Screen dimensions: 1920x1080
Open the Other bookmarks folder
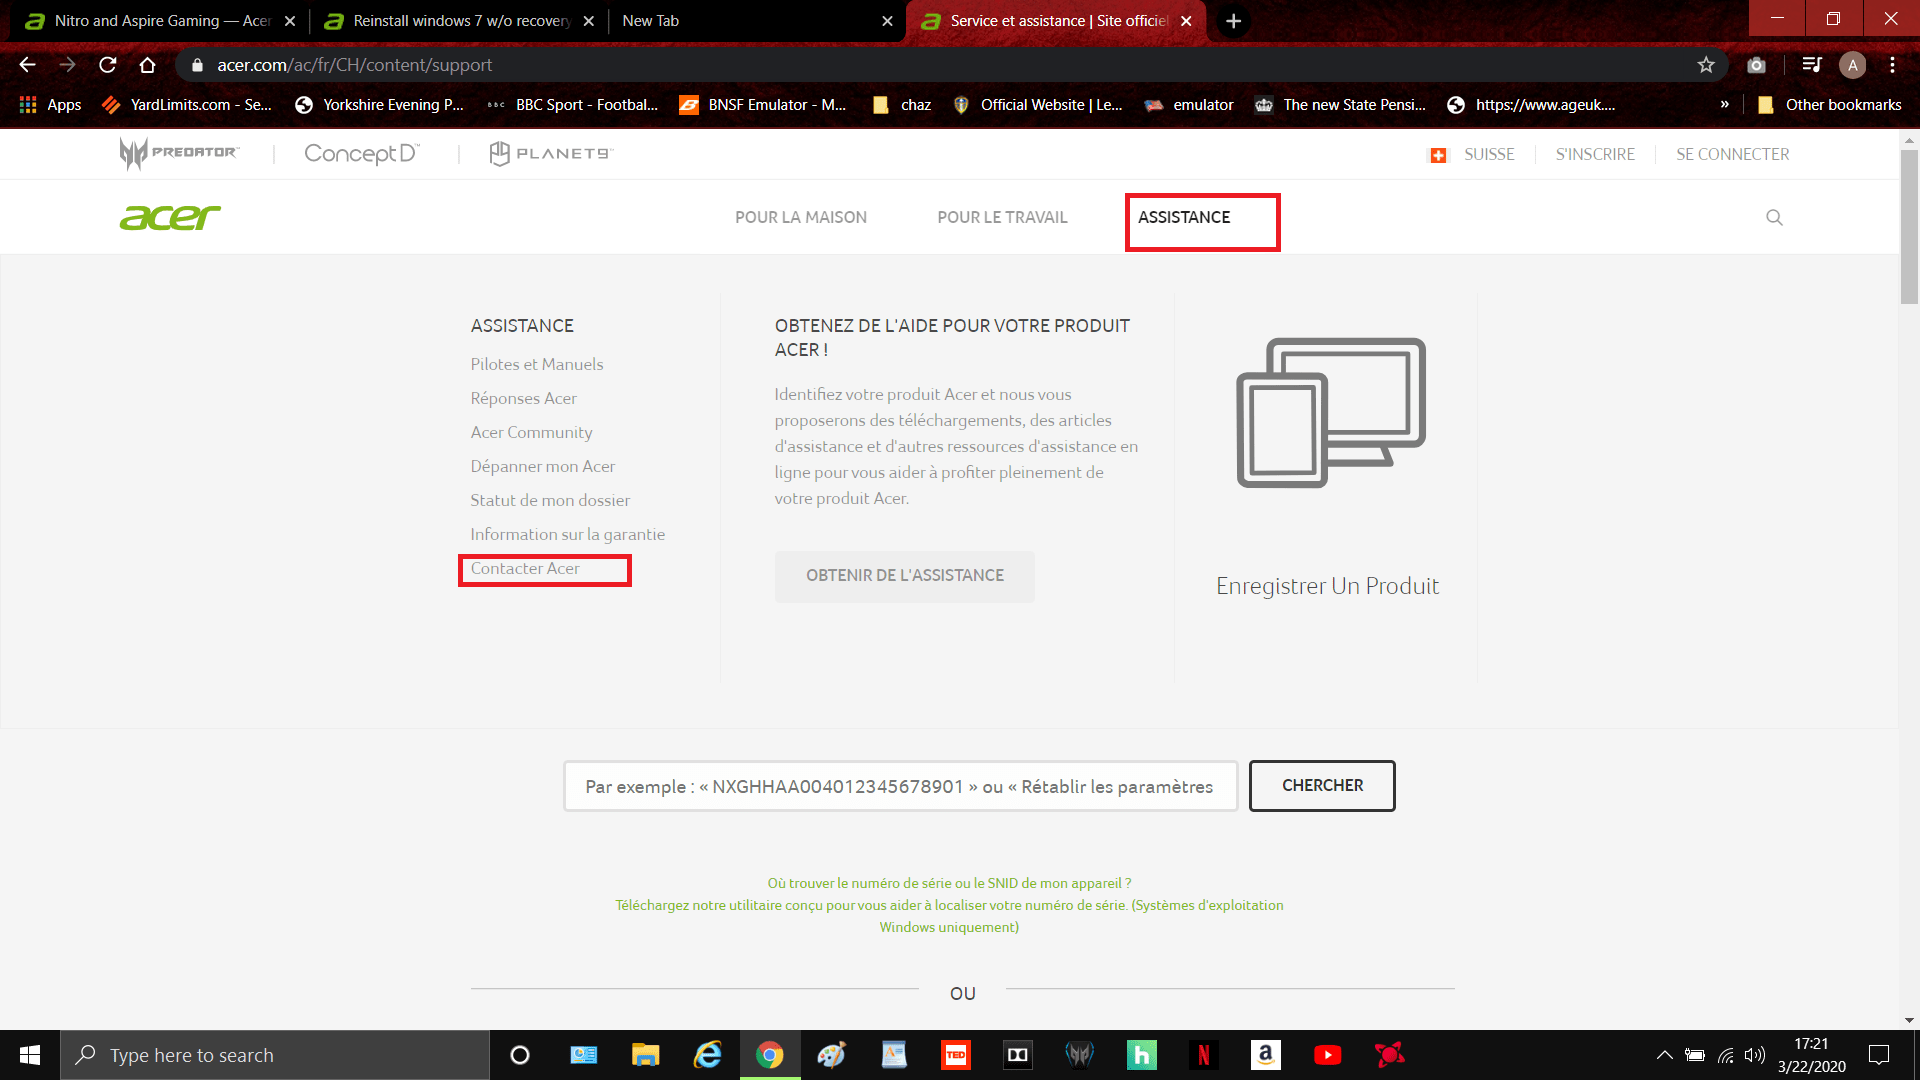[x=1829, y=105]
